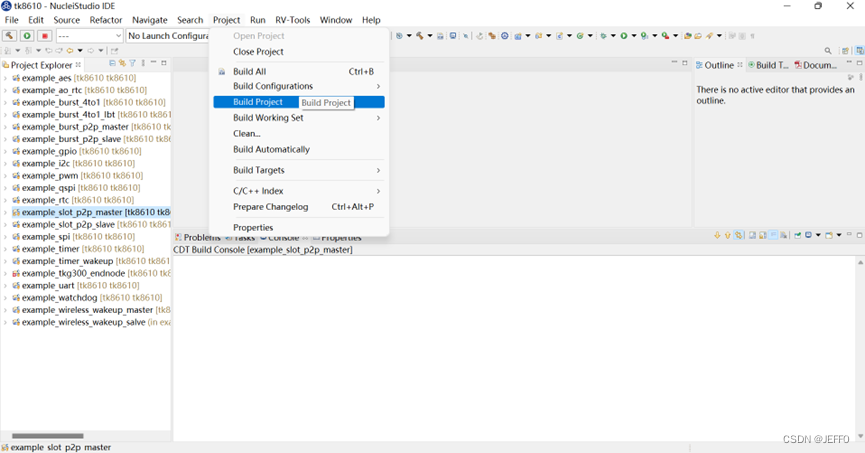Click the green Run icon in main toolbar

point(624,36)
